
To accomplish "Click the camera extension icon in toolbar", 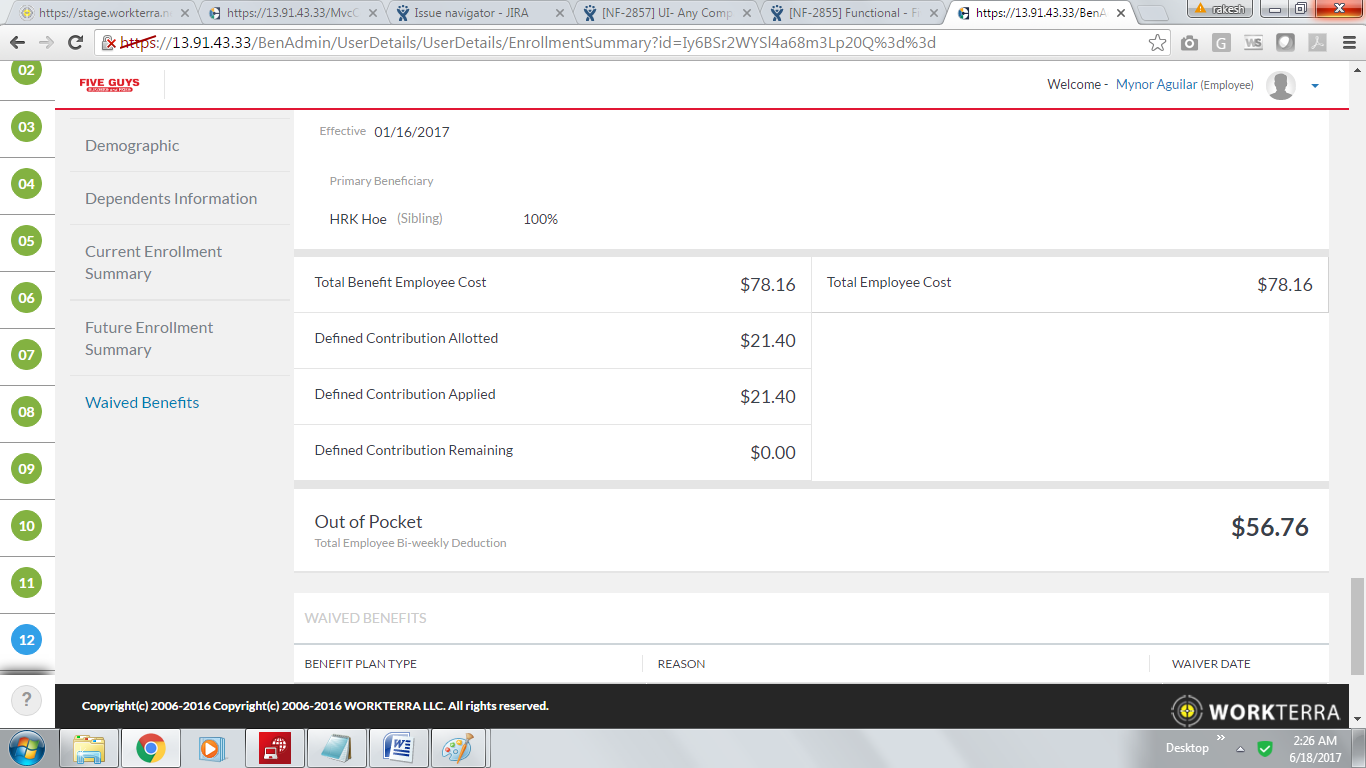I will point(1189,43).
